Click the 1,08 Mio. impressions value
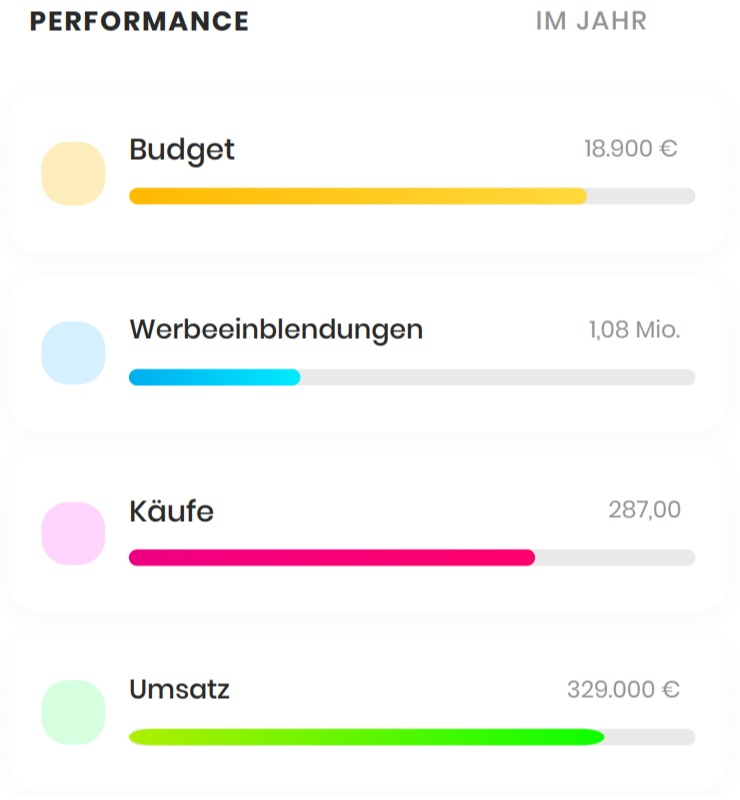 click(x=634, y=330)
